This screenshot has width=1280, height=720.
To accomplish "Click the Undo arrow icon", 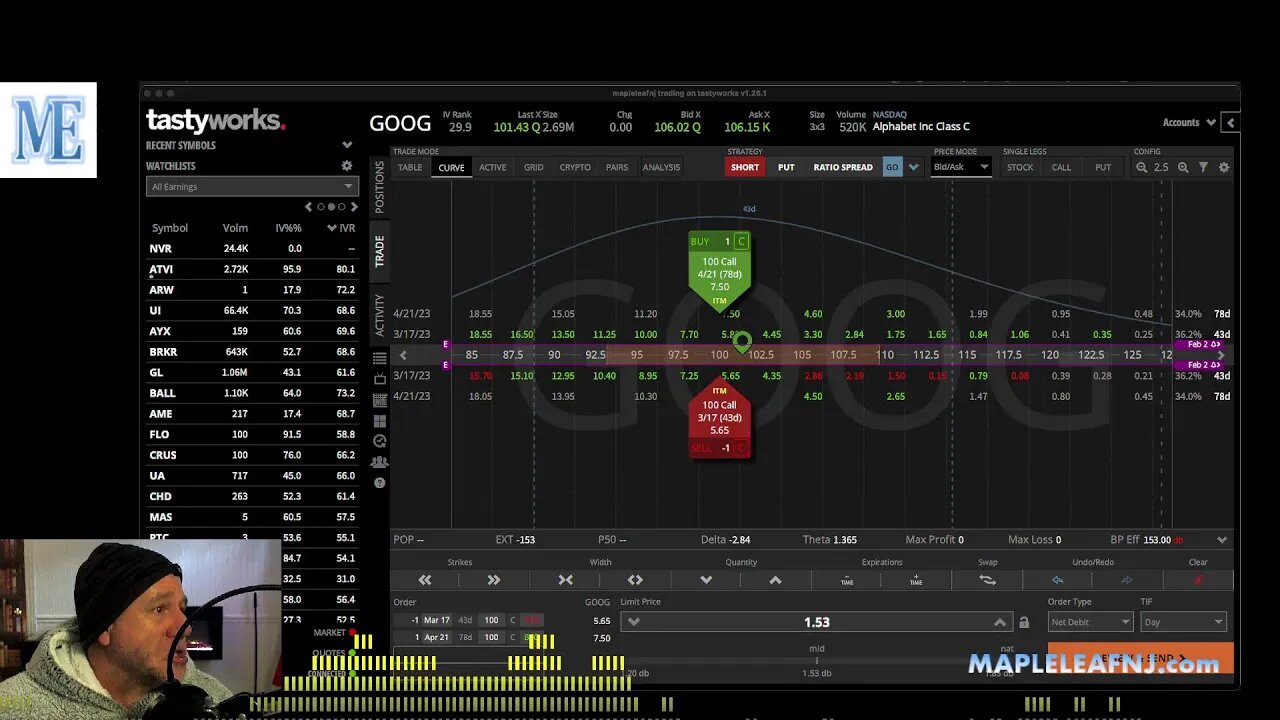I will pyautogui.click(x=1058, y=580).
